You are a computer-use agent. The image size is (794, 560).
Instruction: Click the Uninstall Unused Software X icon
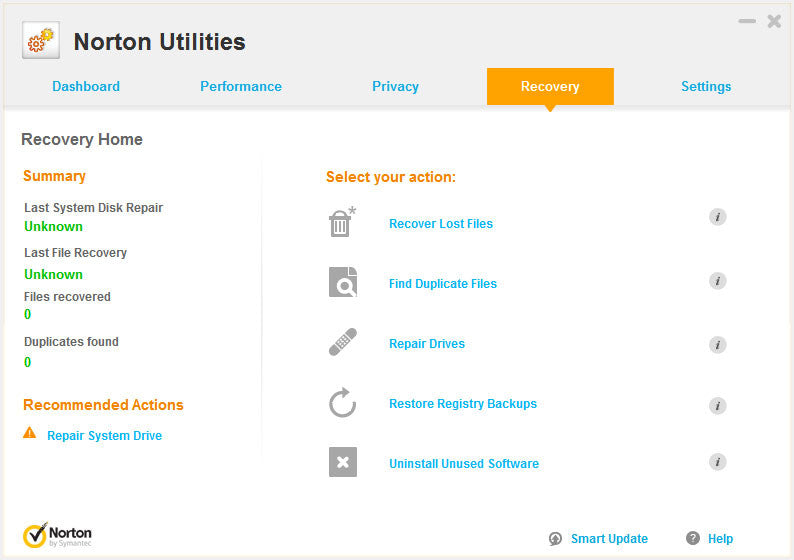pos(342,462)
